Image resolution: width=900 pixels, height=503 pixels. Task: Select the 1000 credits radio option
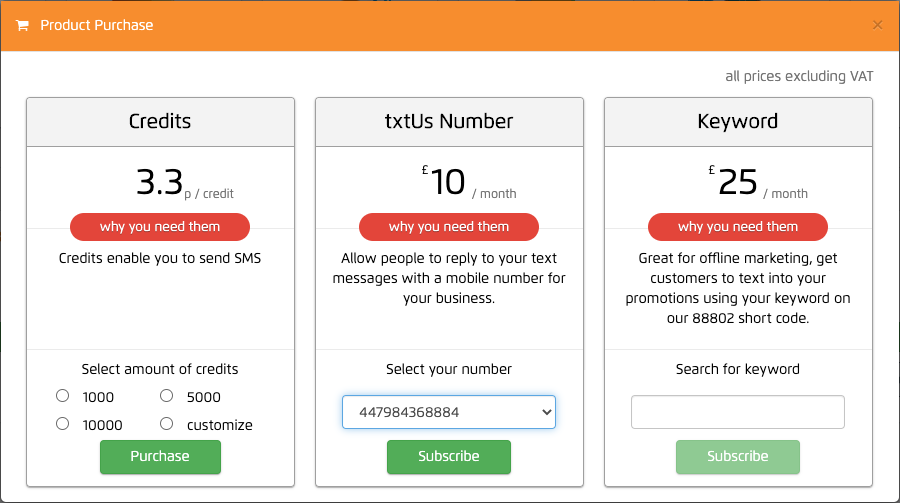63,396
